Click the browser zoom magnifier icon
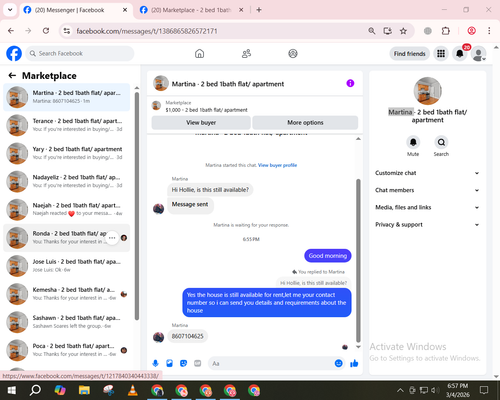Image resolution: width=500 pixels, height=400 pixels. tap(372, 31)
